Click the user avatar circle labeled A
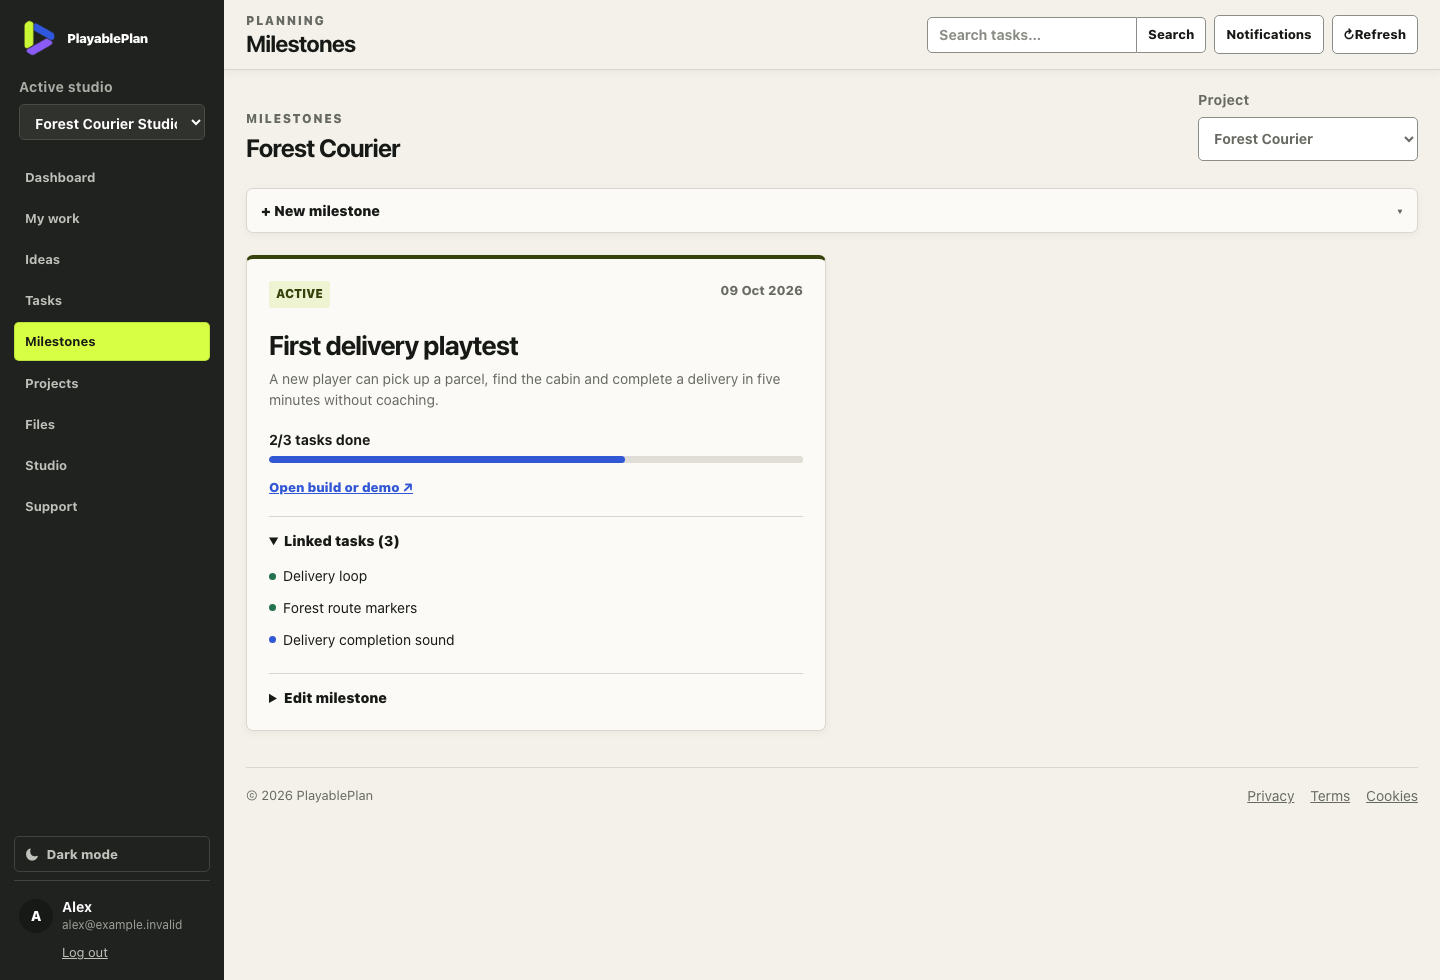 click(x=36, y=916)
